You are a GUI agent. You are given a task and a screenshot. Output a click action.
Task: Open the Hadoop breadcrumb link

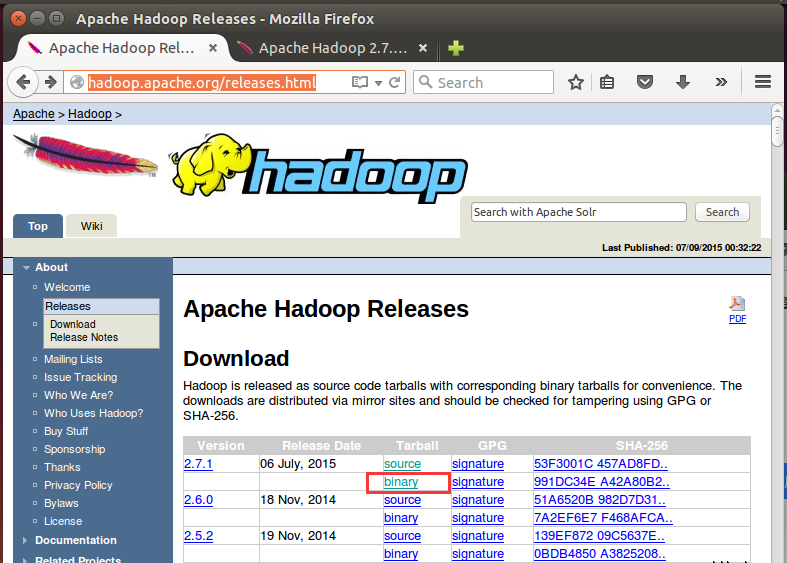coord(90,114)
